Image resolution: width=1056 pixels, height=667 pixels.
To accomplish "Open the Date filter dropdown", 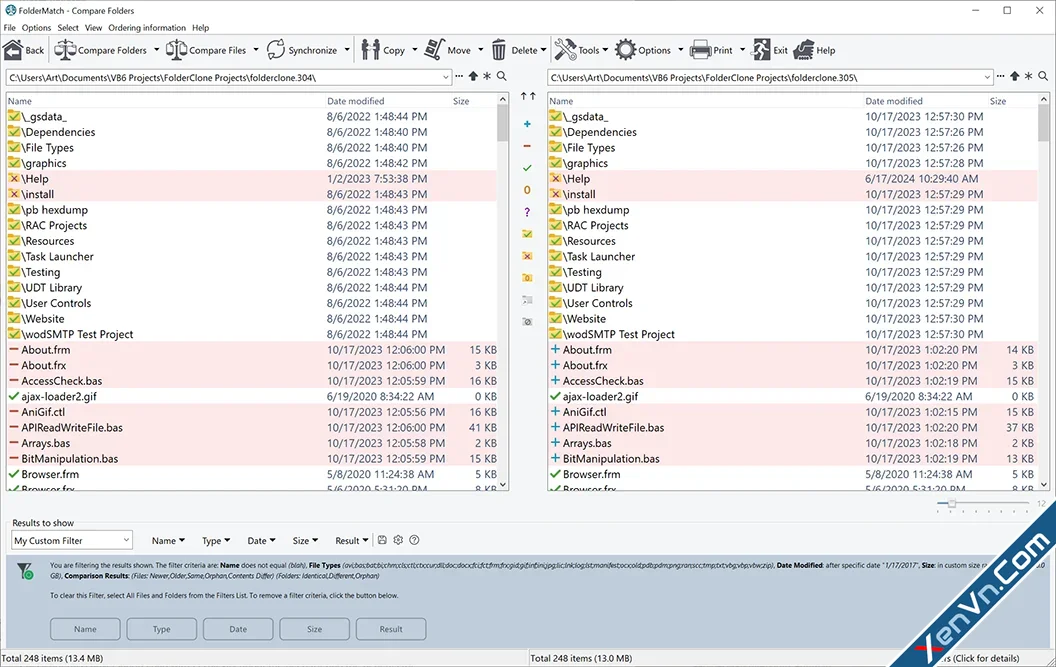I will [x=261, y=540].
